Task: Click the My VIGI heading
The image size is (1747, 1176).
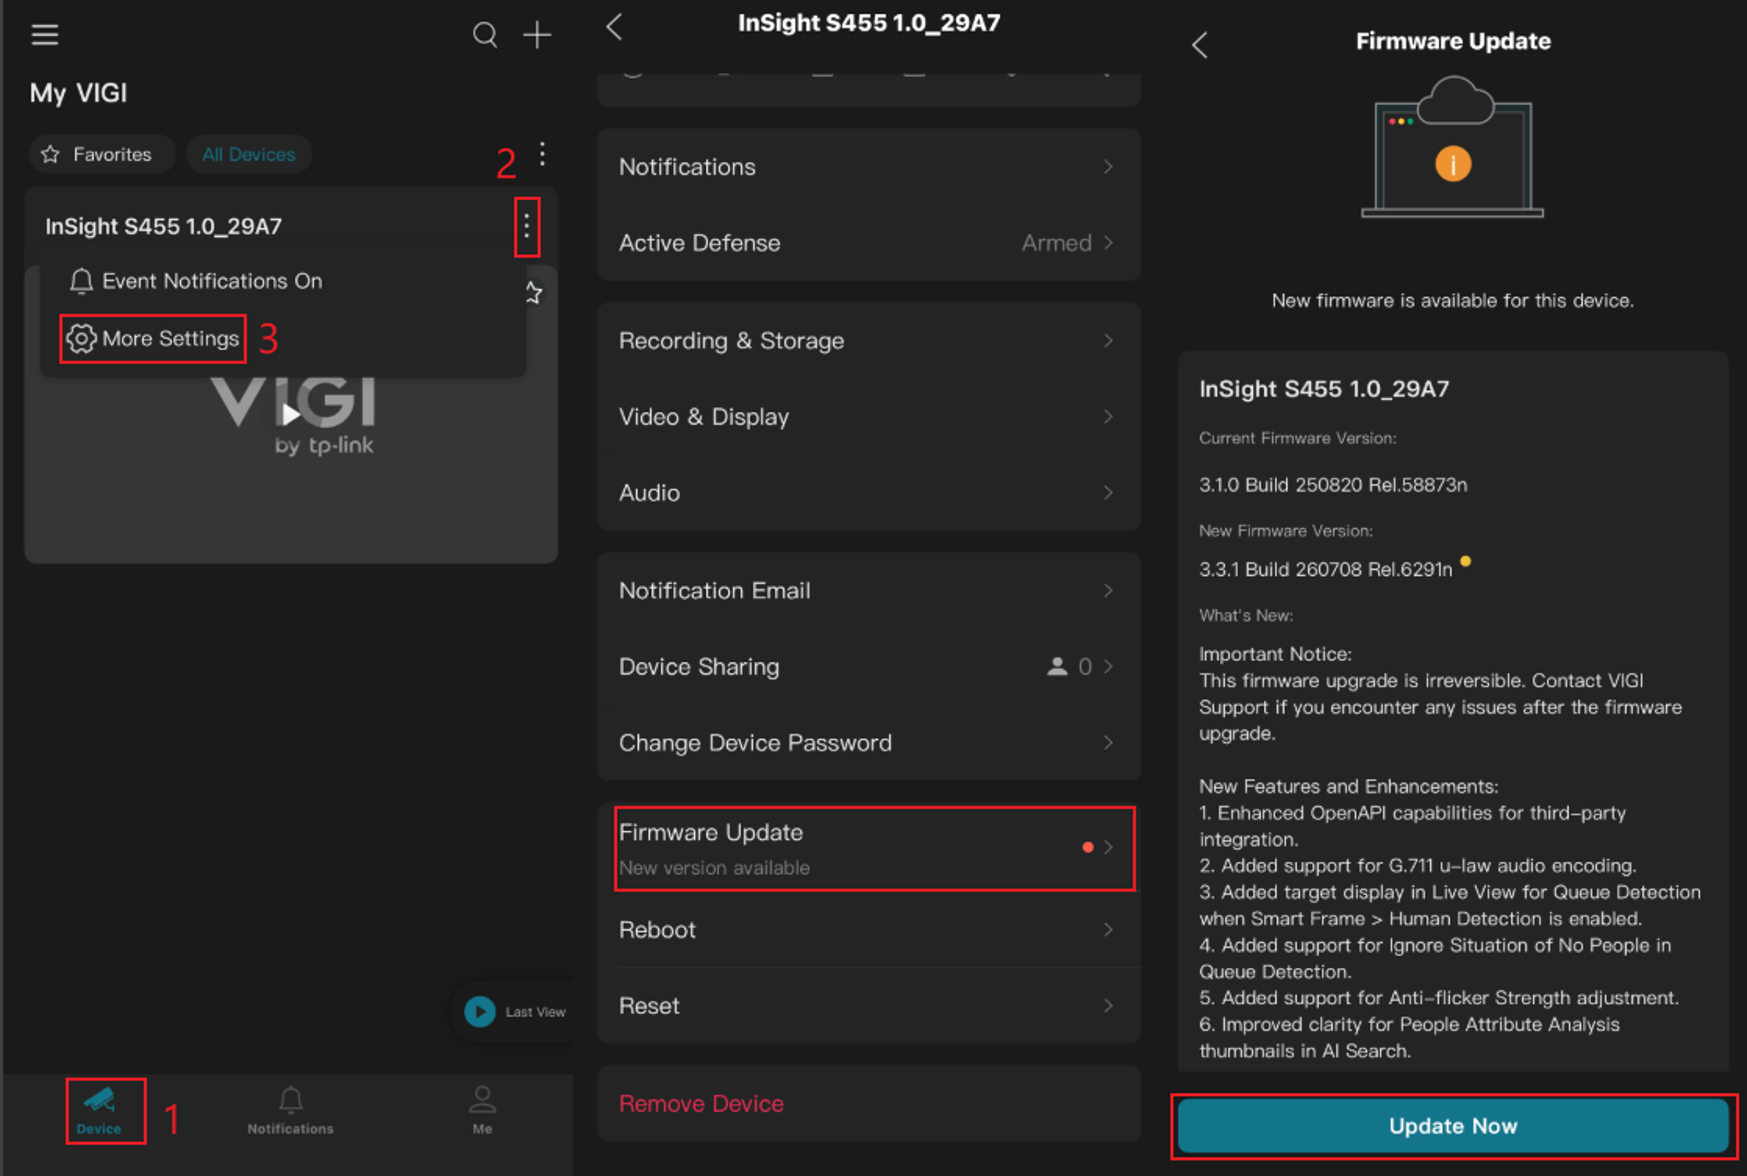Action: click(78, 93)
